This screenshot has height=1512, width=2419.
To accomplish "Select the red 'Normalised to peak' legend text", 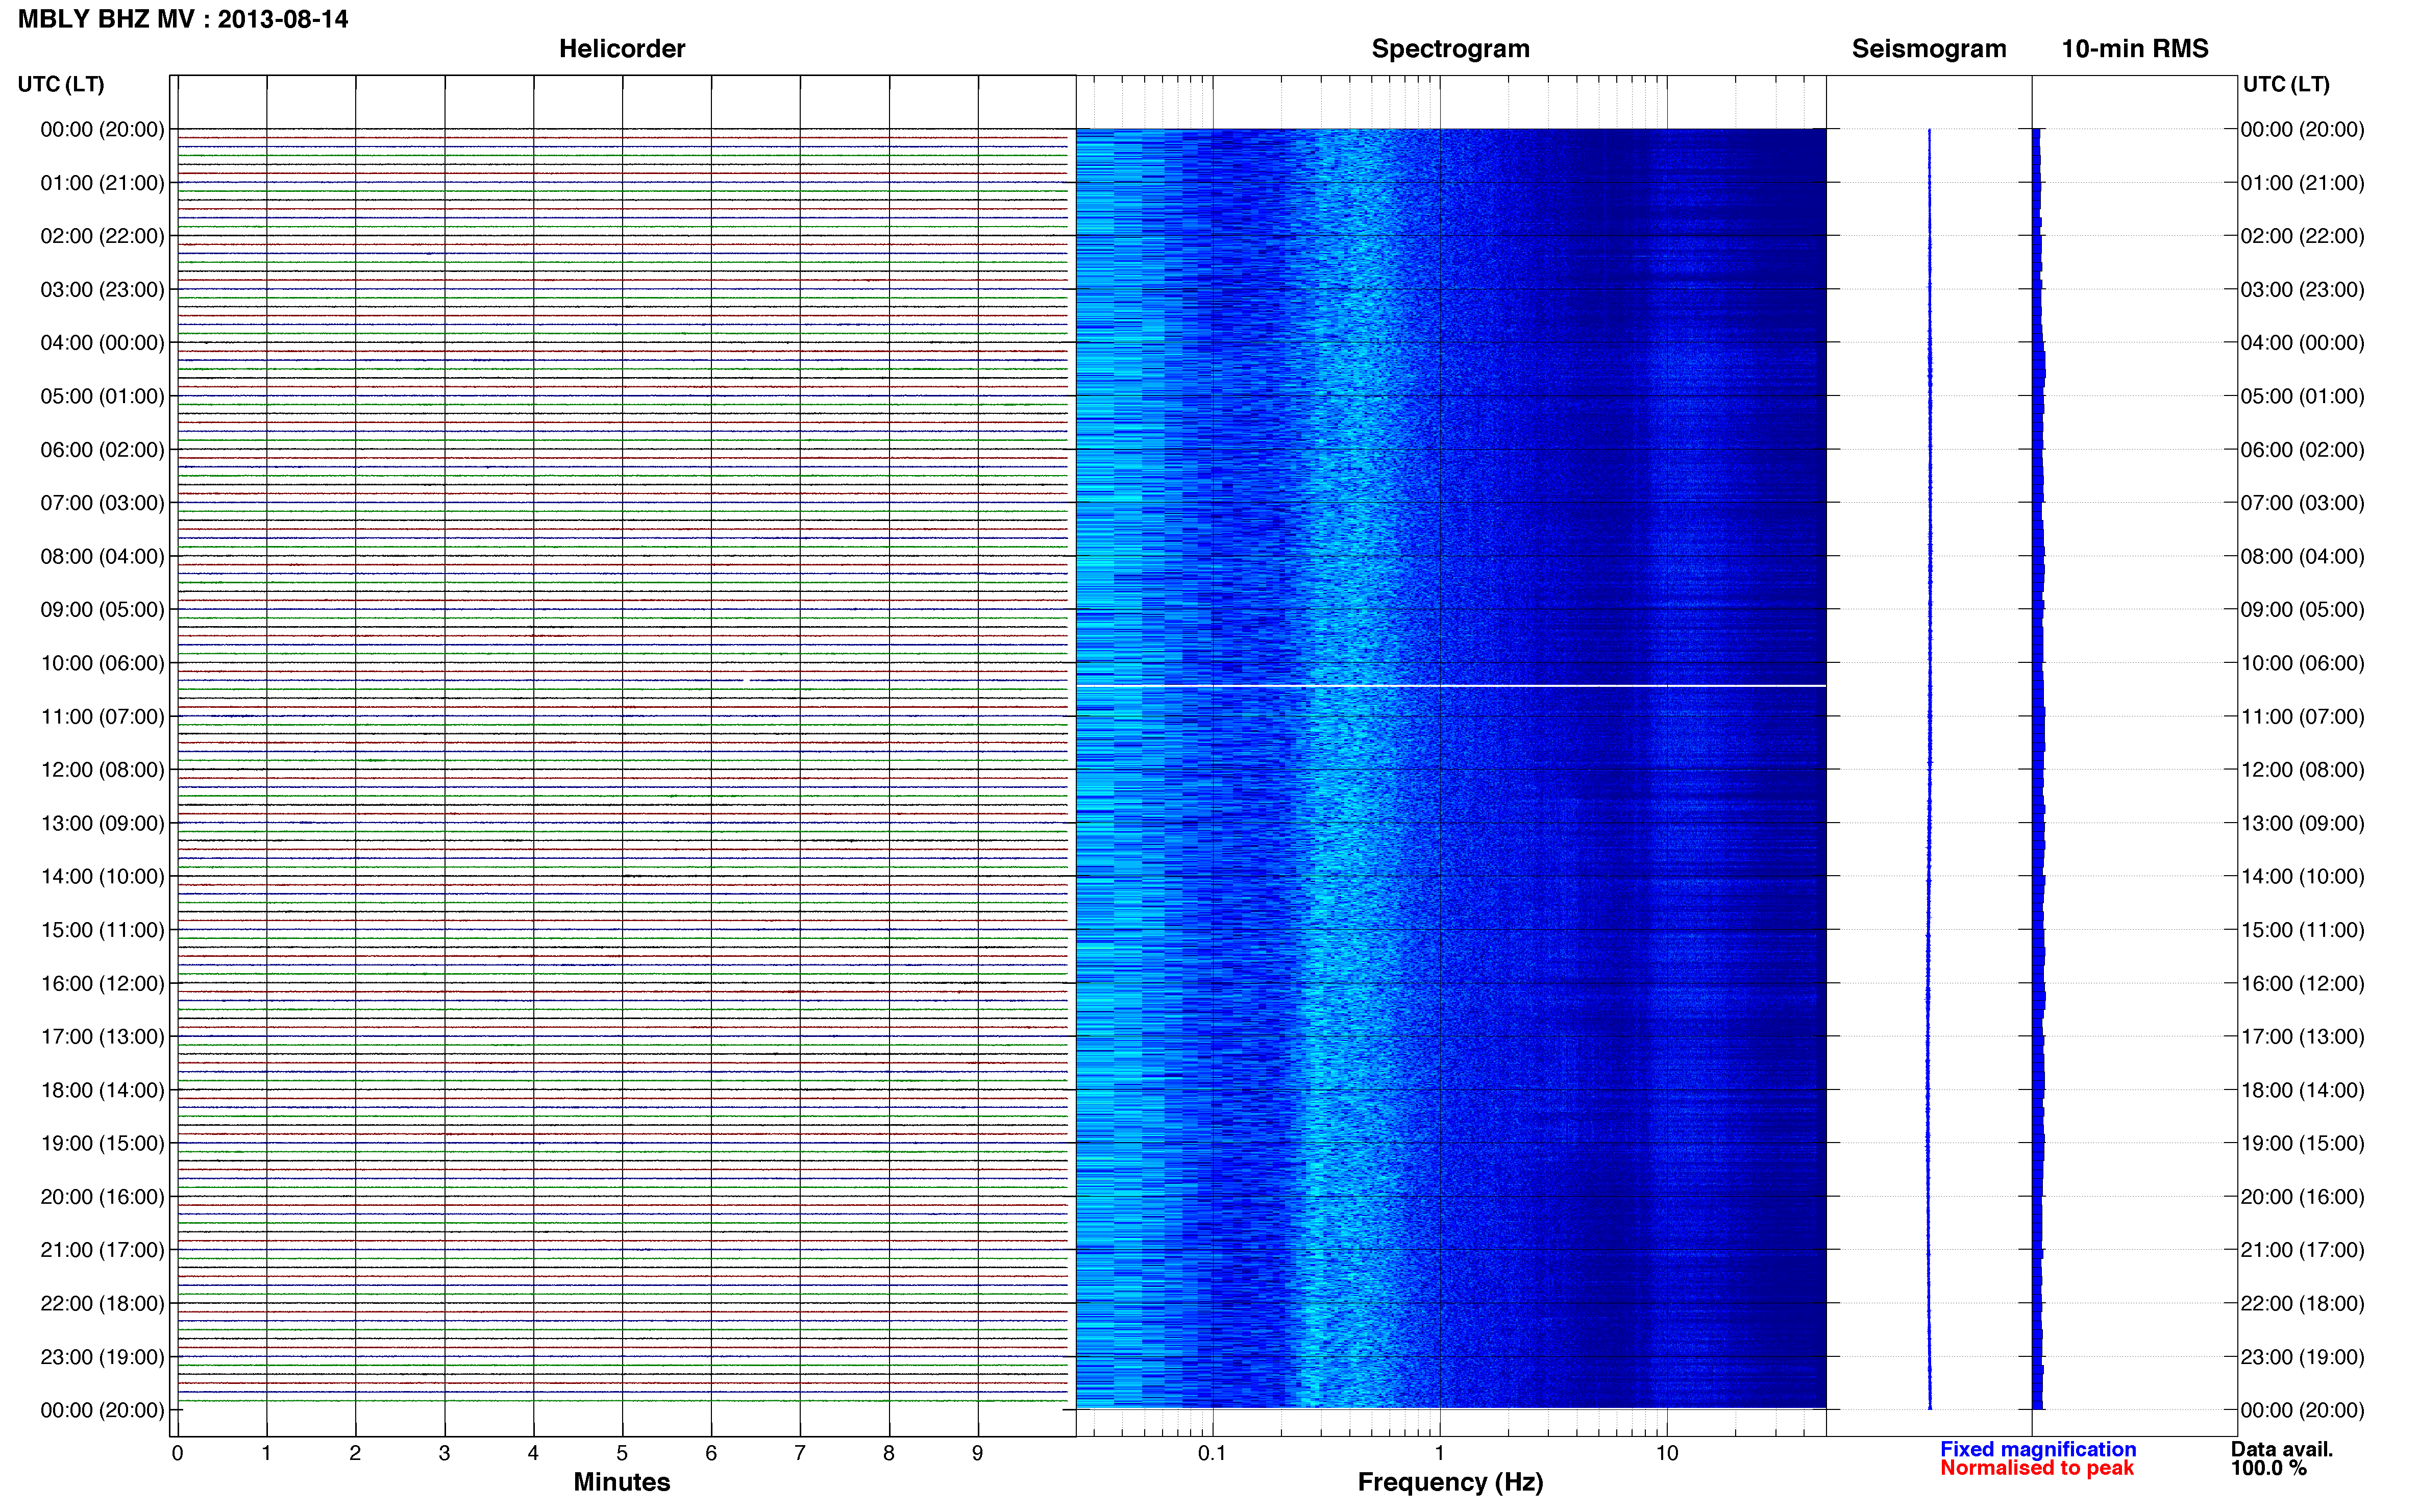I will [2037, 1468].
